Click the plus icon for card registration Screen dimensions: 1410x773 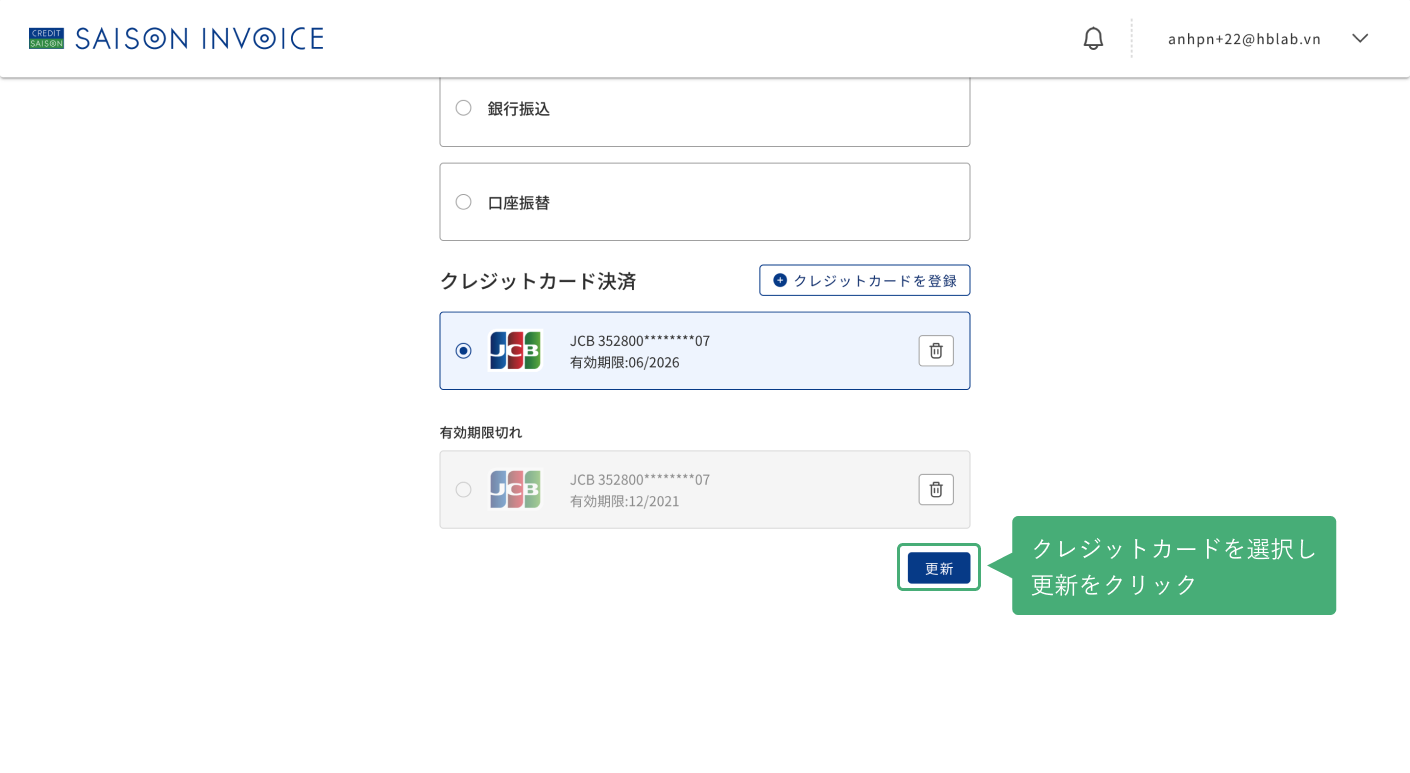coord(780,280)
